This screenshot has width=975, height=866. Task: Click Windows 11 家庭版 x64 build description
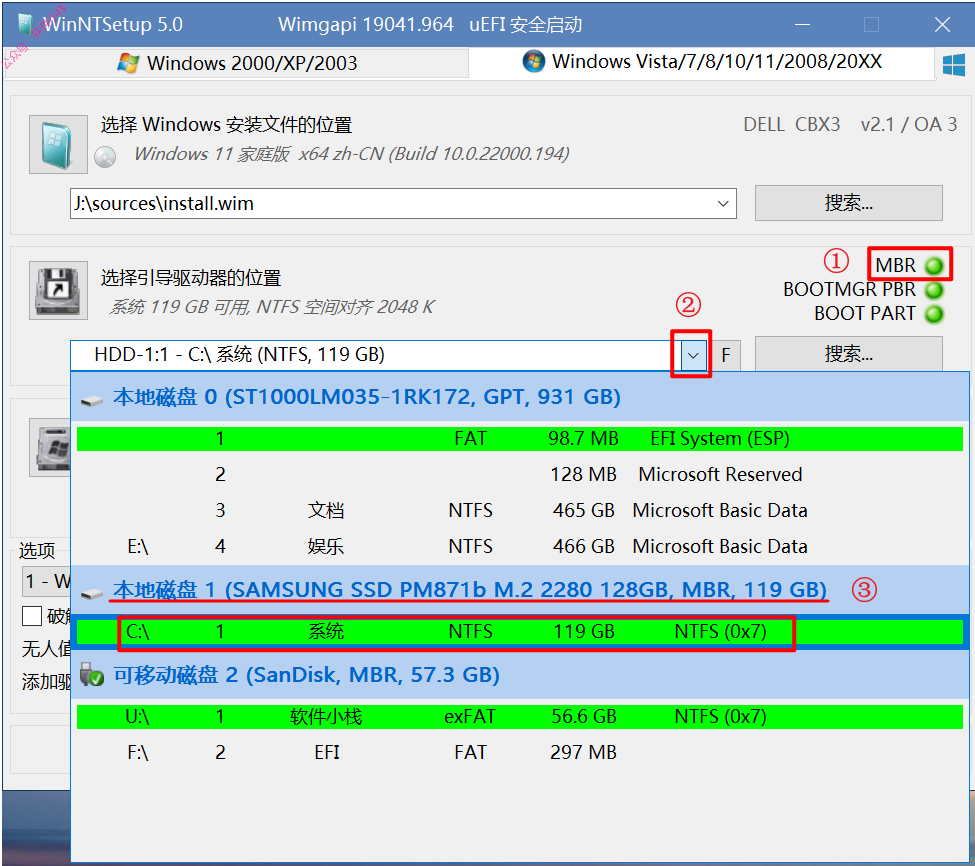point(351,154)
